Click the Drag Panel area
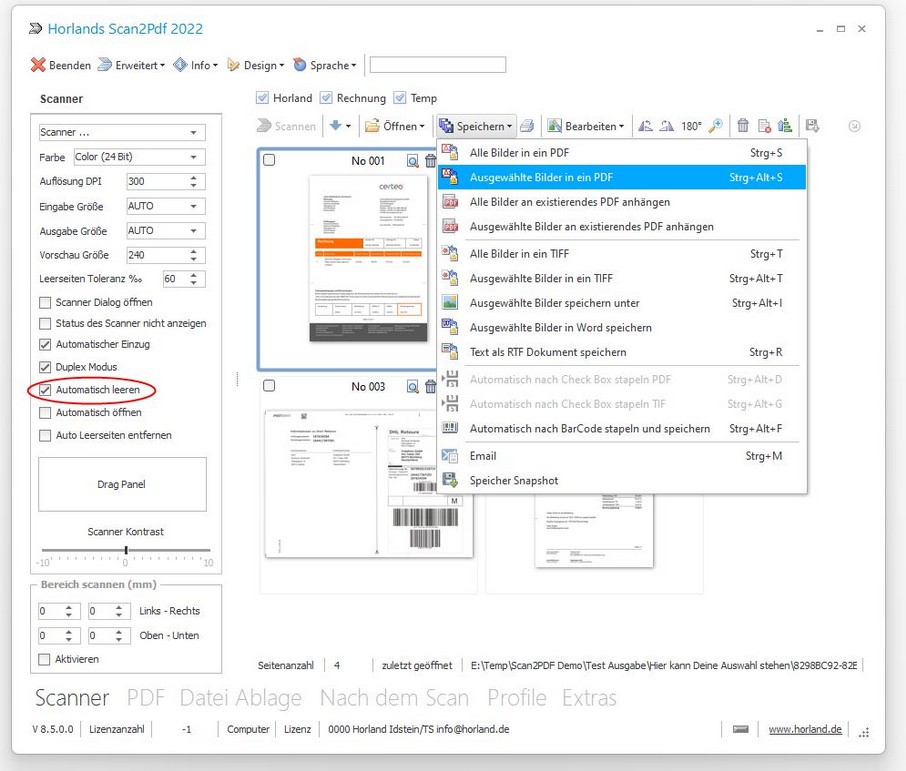Image resolution: width=906 pixels, height=771 pixels. coord(122,484)
